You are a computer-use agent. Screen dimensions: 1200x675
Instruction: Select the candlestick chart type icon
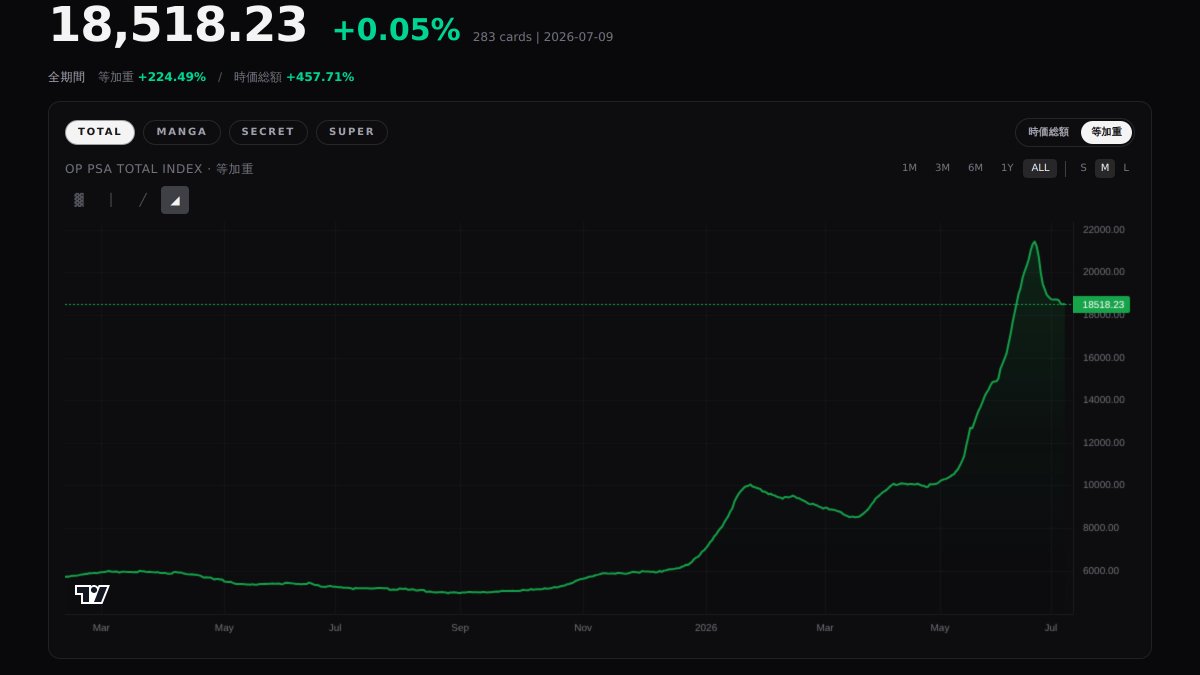click(79, 200)
